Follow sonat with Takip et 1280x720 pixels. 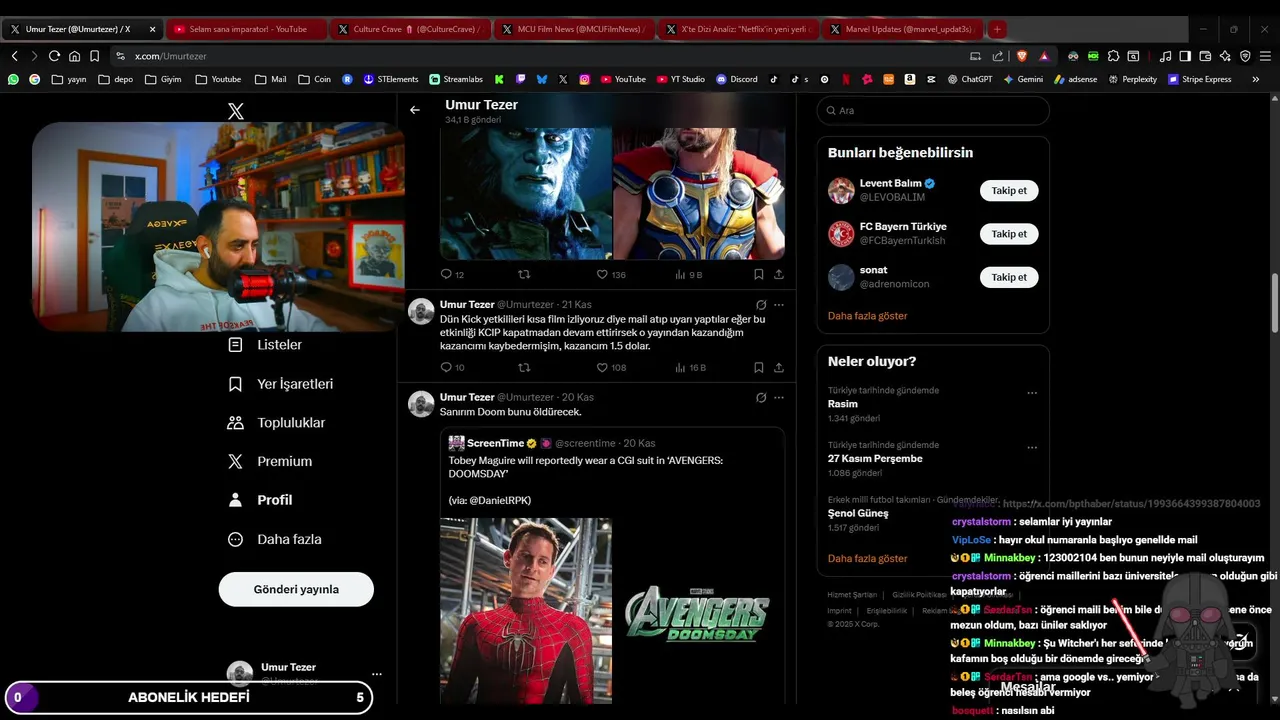(1009, 277)
